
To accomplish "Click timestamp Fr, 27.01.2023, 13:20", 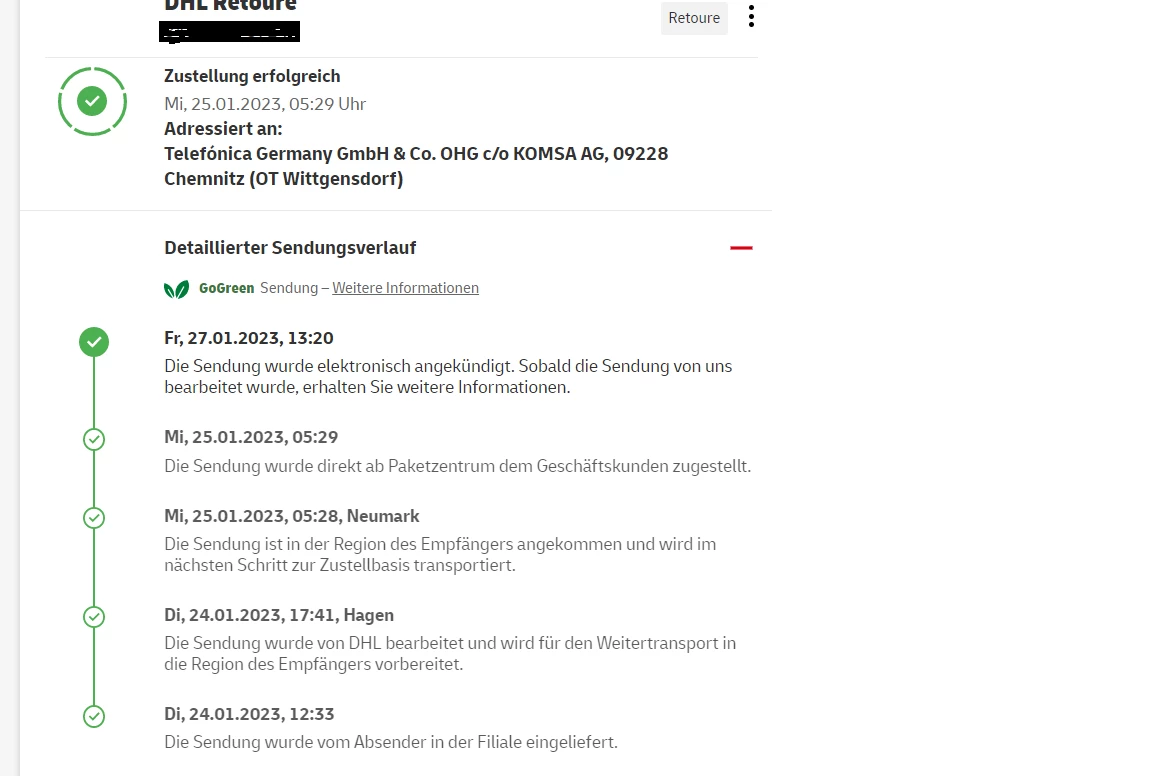I will pyautogui.click(x=249, y=338).
